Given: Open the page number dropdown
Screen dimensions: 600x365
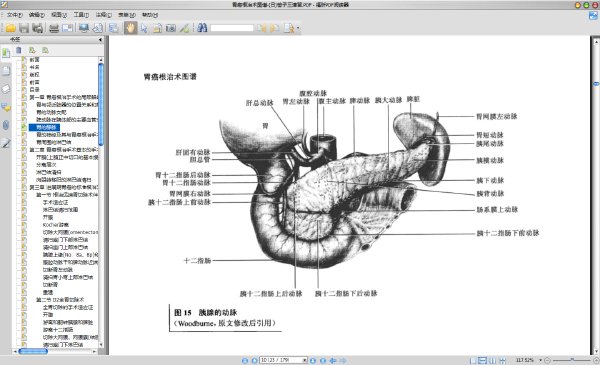Looking at the screenshot, I should (305, 360).
